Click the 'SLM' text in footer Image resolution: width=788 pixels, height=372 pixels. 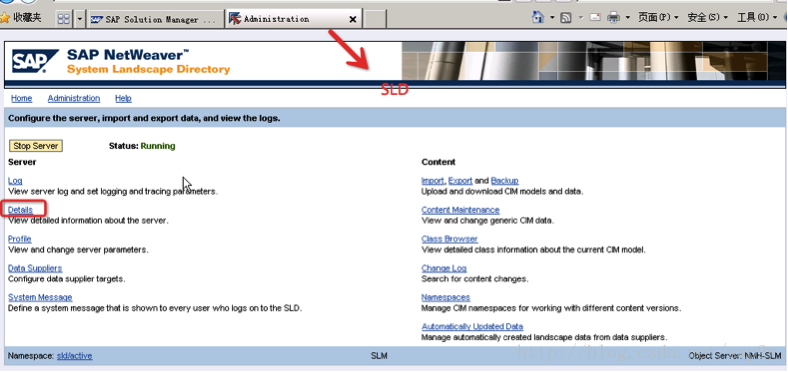coord(379,356)
